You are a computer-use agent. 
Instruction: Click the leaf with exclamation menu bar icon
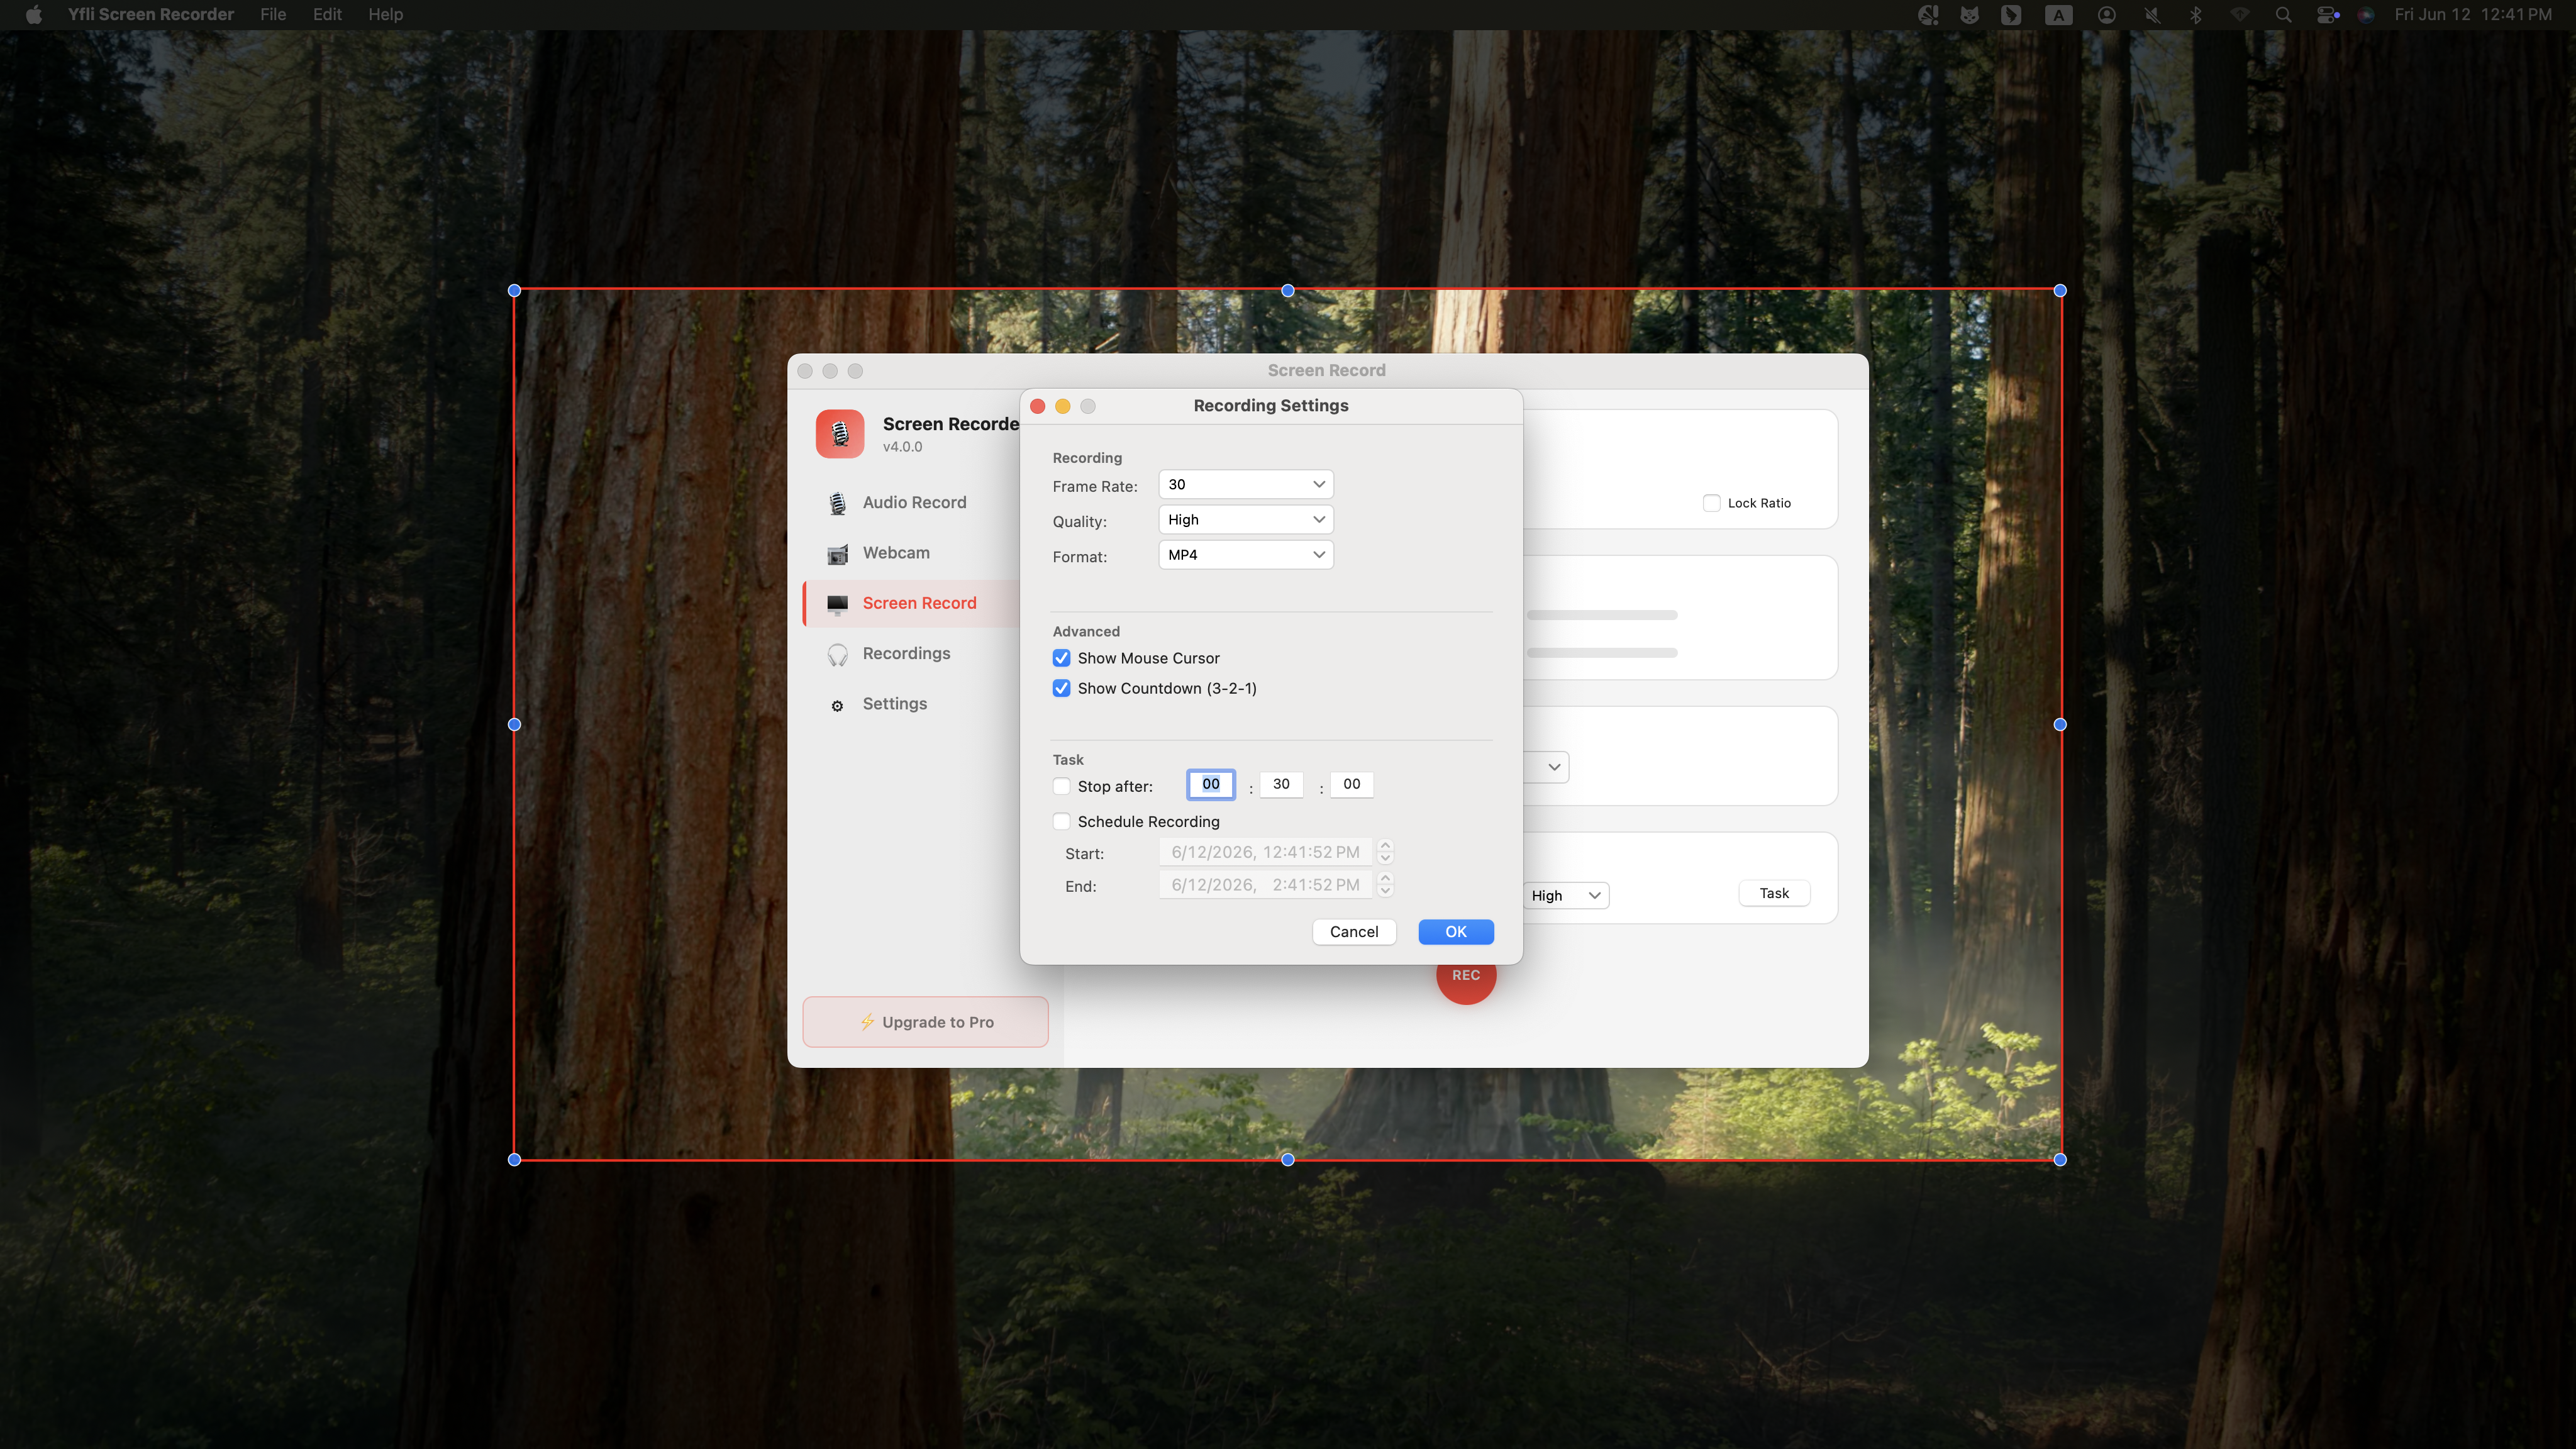pyautogui.click(x=1927, y=14)
